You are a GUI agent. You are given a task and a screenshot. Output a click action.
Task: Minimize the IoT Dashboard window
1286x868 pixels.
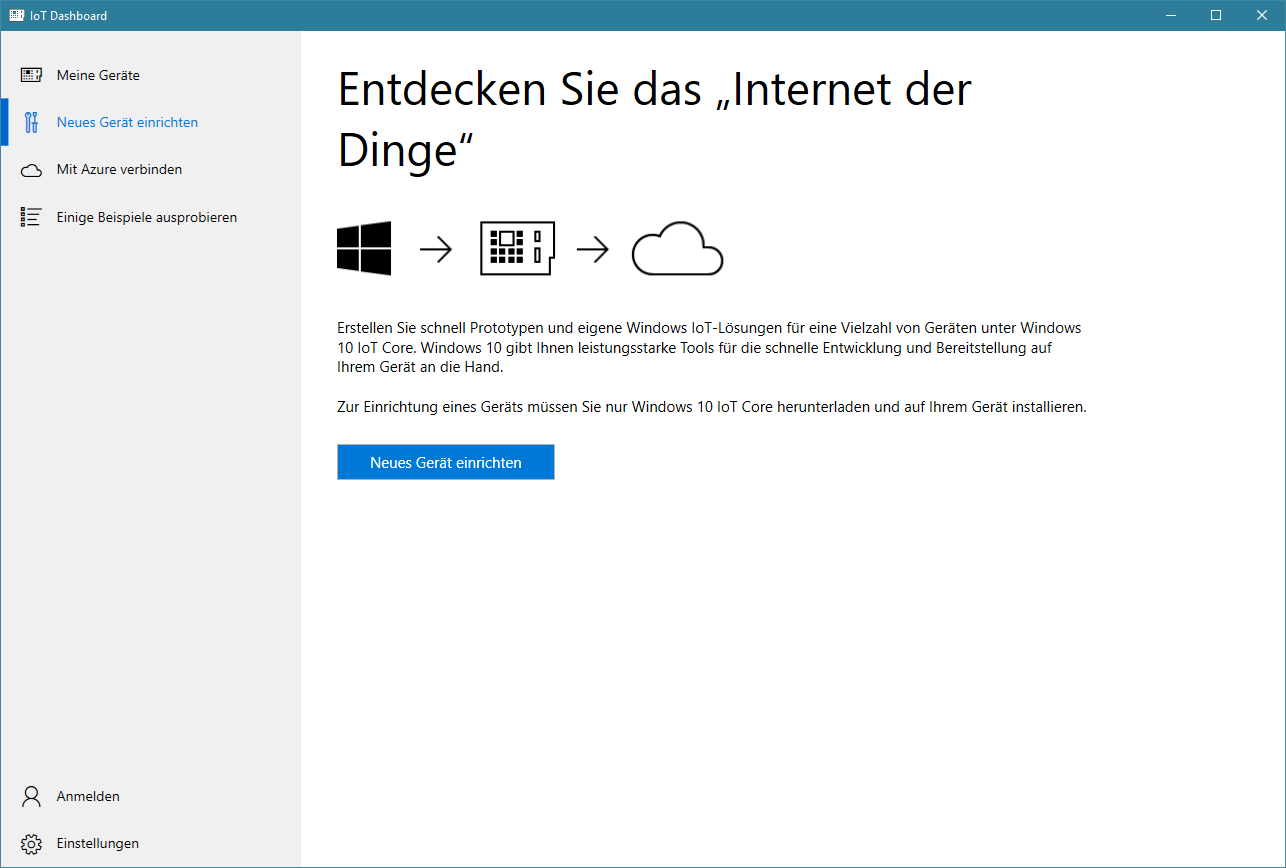click(x=1170, y=15)
